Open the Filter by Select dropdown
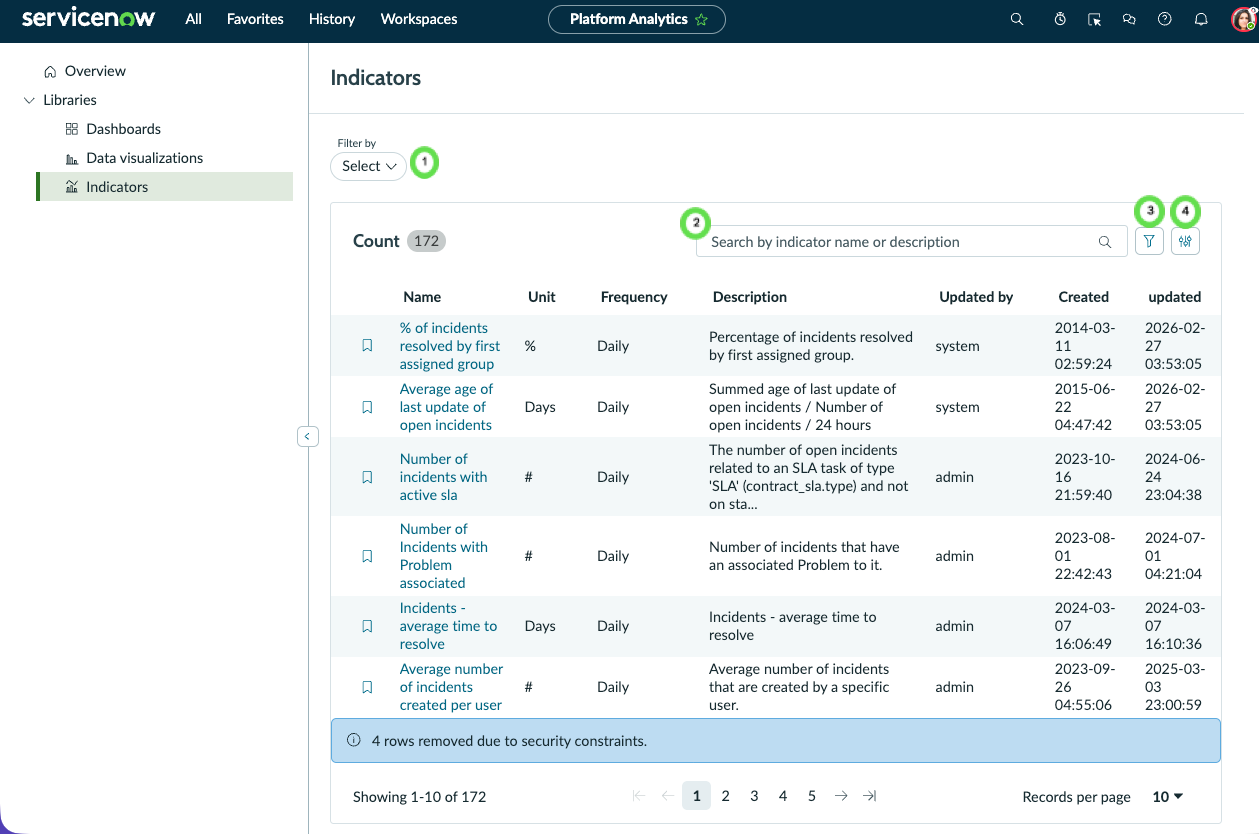This screenshot has height=834, width=1259. pyautogui.click(x=368, y=166)
